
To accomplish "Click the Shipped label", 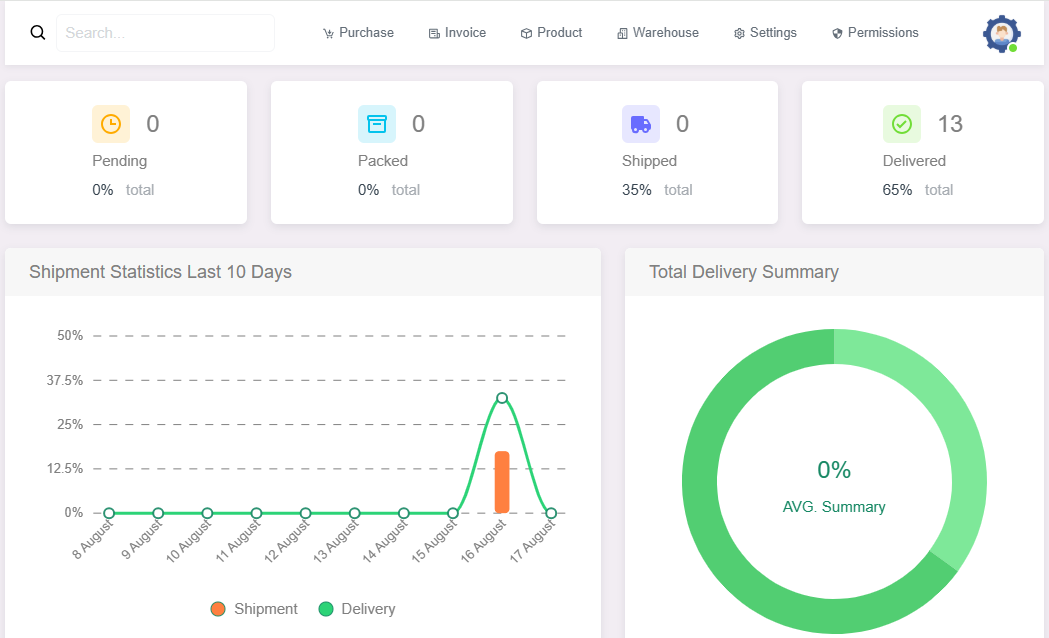I will 650,161.
